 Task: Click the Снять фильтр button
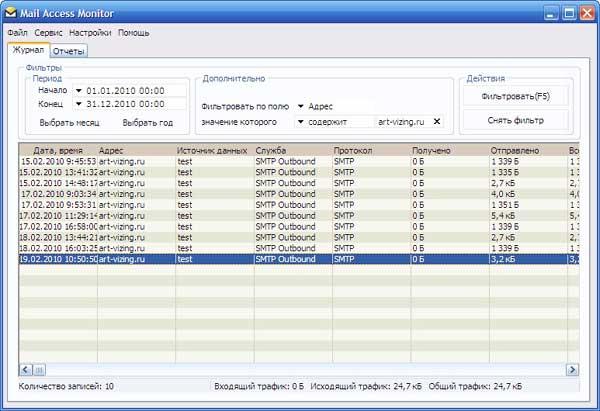(516, 121)
